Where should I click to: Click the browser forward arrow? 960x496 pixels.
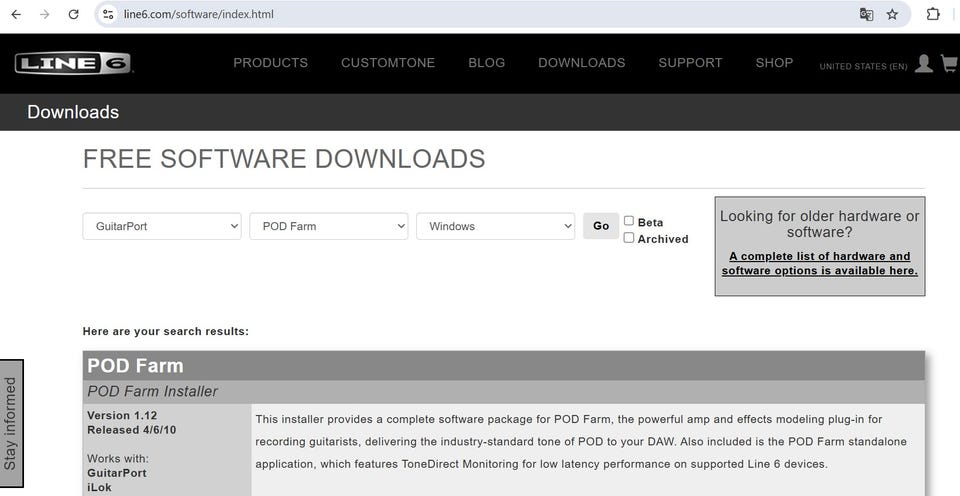coord(45,14)
